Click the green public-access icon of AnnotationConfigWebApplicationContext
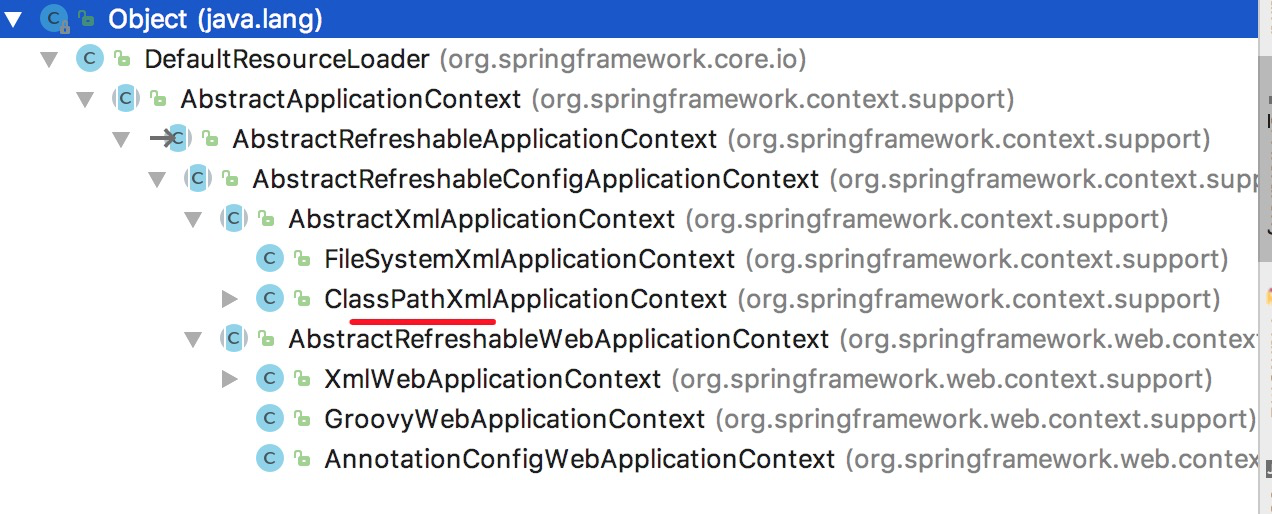This screenshot has height=514, width=1272. click(x=302, y=460)
